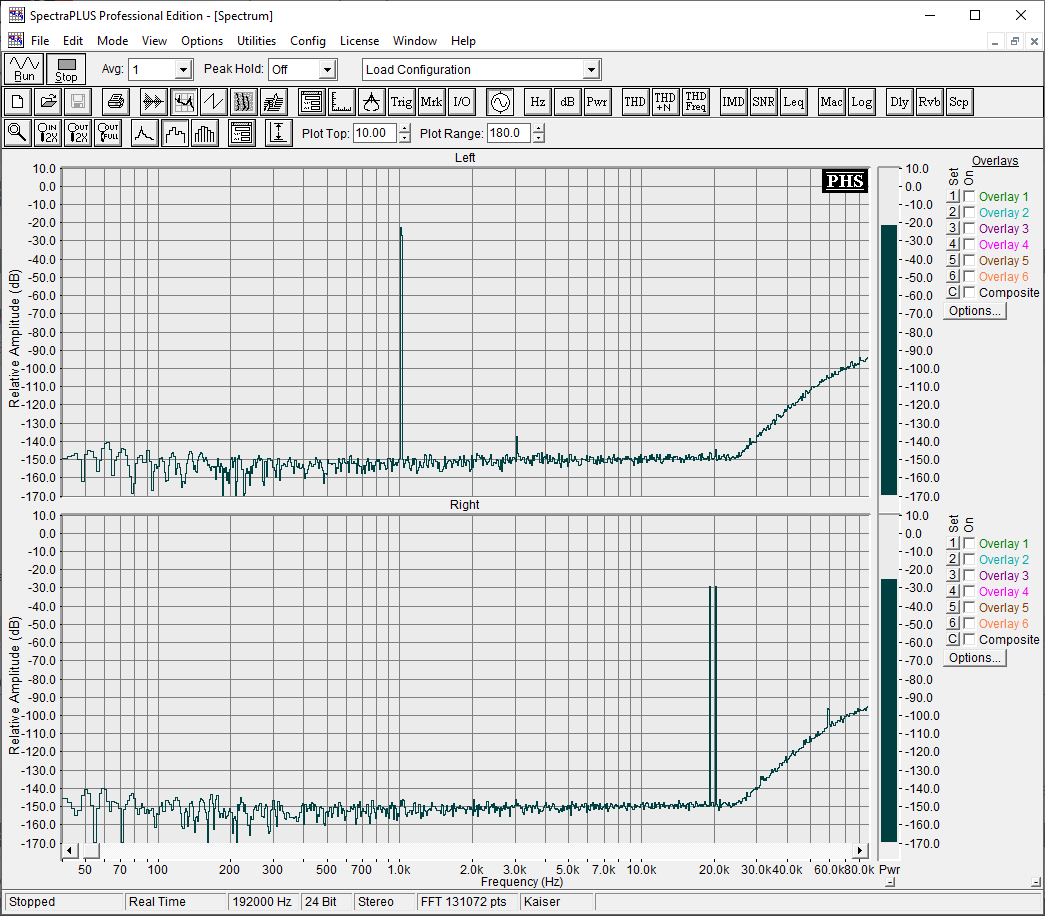Click the frequency axis horizontal scrollbar
The height and width of the screenshot is (916, 1045).
pyautogui.click(x=465, y=850)
